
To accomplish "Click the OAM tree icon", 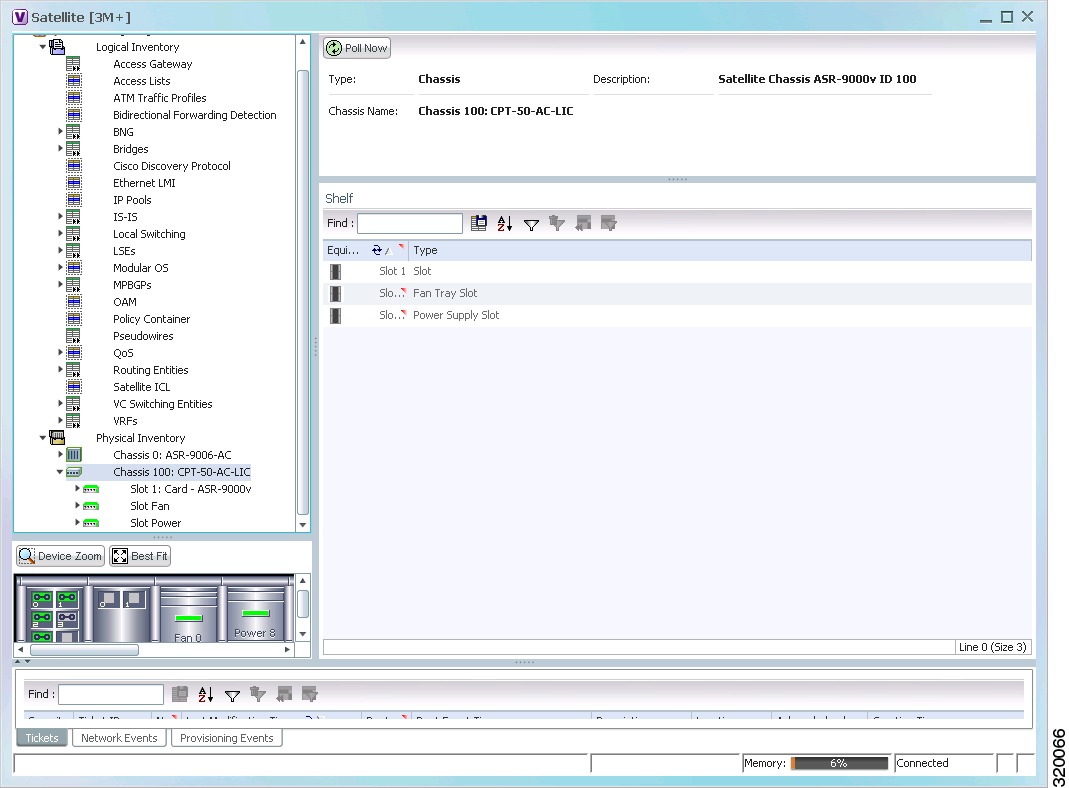I will tap(74, 302).
